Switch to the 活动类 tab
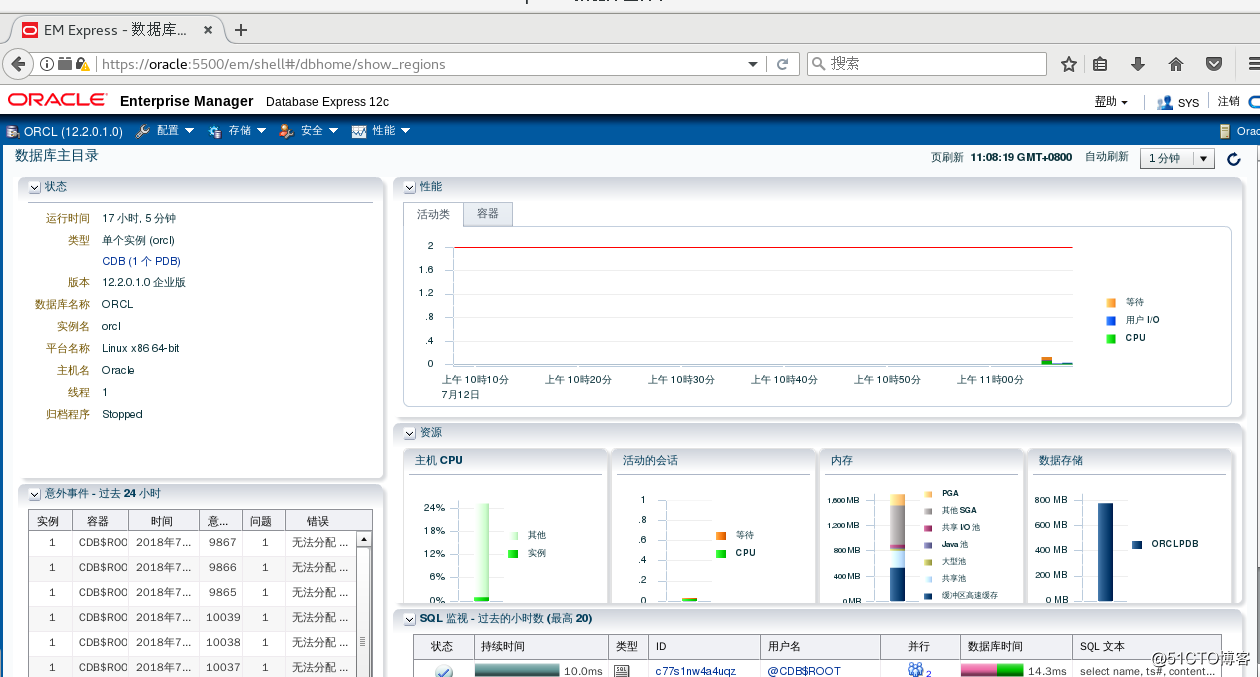Viewport: 1260px width, 677px height. (433, 214)
